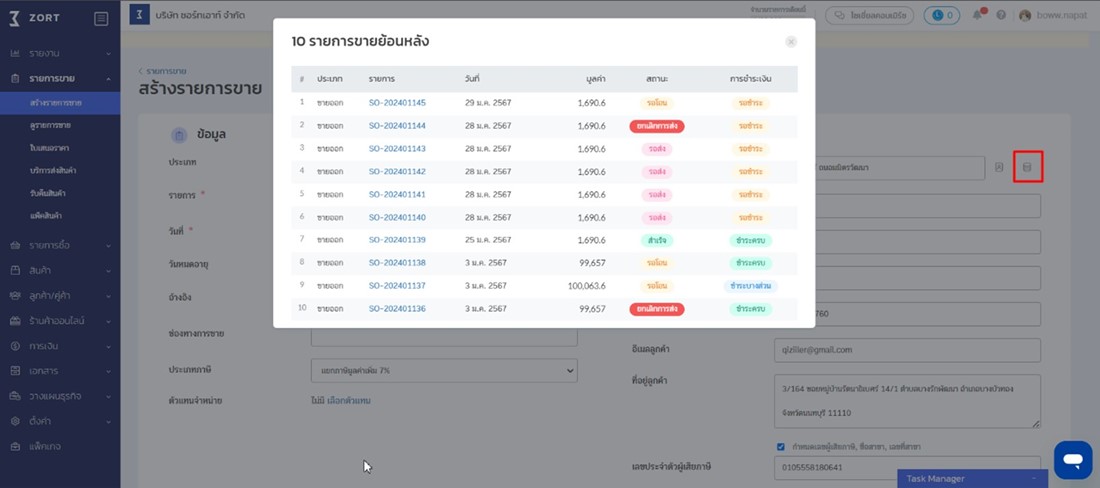Click the customer contact book icon
The image size is (1100, 488).
(x=999, y=167)
